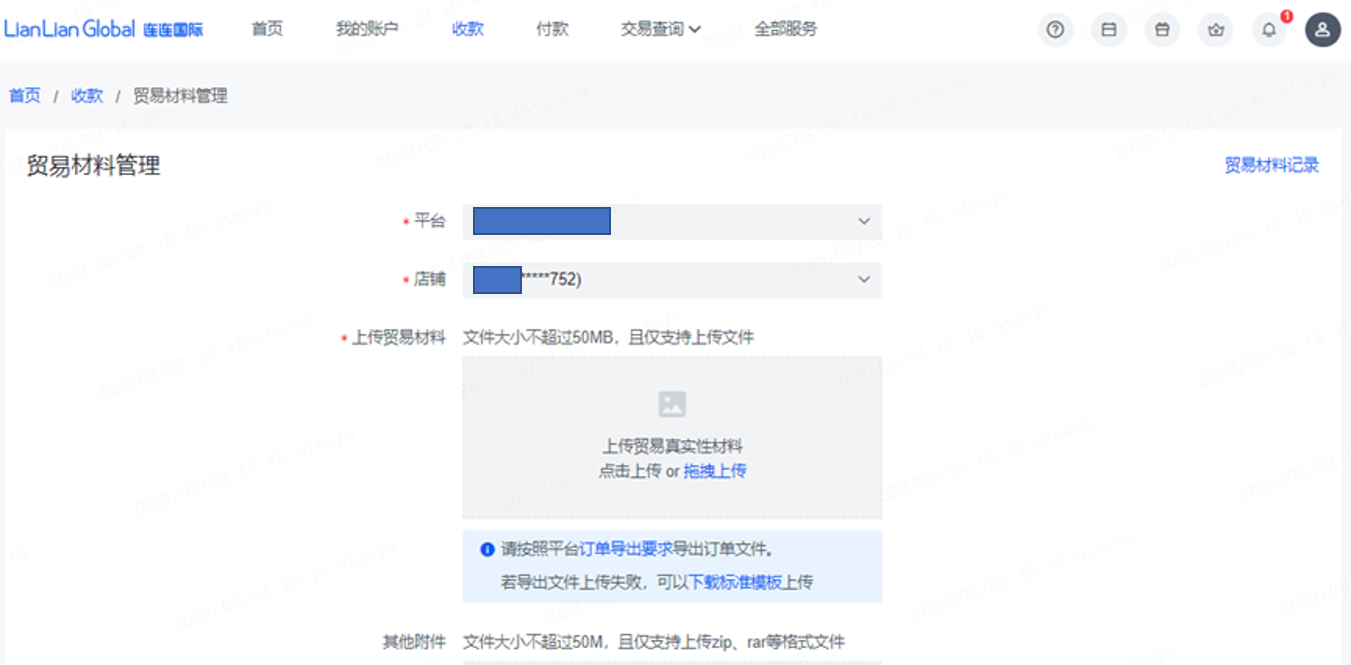Click the image placeholder icon in upload area

[x=672, y=404]
